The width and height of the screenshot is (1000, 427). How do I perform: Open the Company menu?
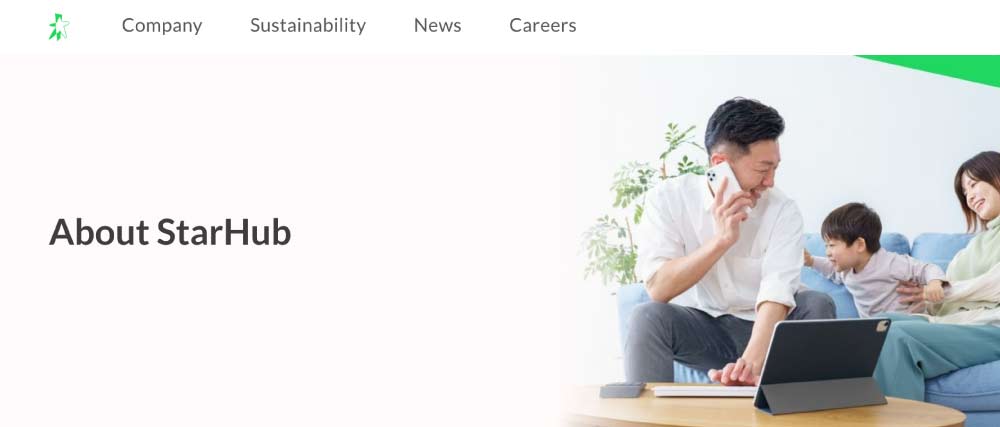(x=162, y=25)
